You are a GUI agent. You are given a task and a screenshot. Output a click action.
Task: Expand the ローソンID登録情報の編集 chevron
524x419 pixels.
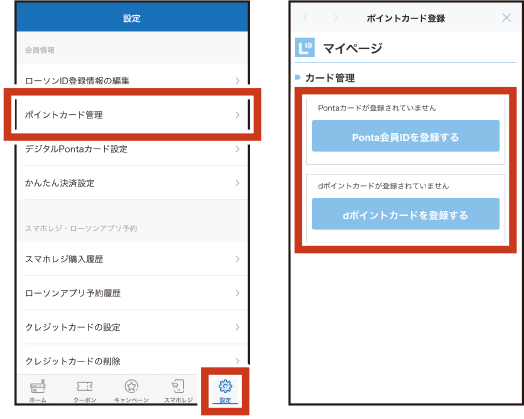(238, 81)
